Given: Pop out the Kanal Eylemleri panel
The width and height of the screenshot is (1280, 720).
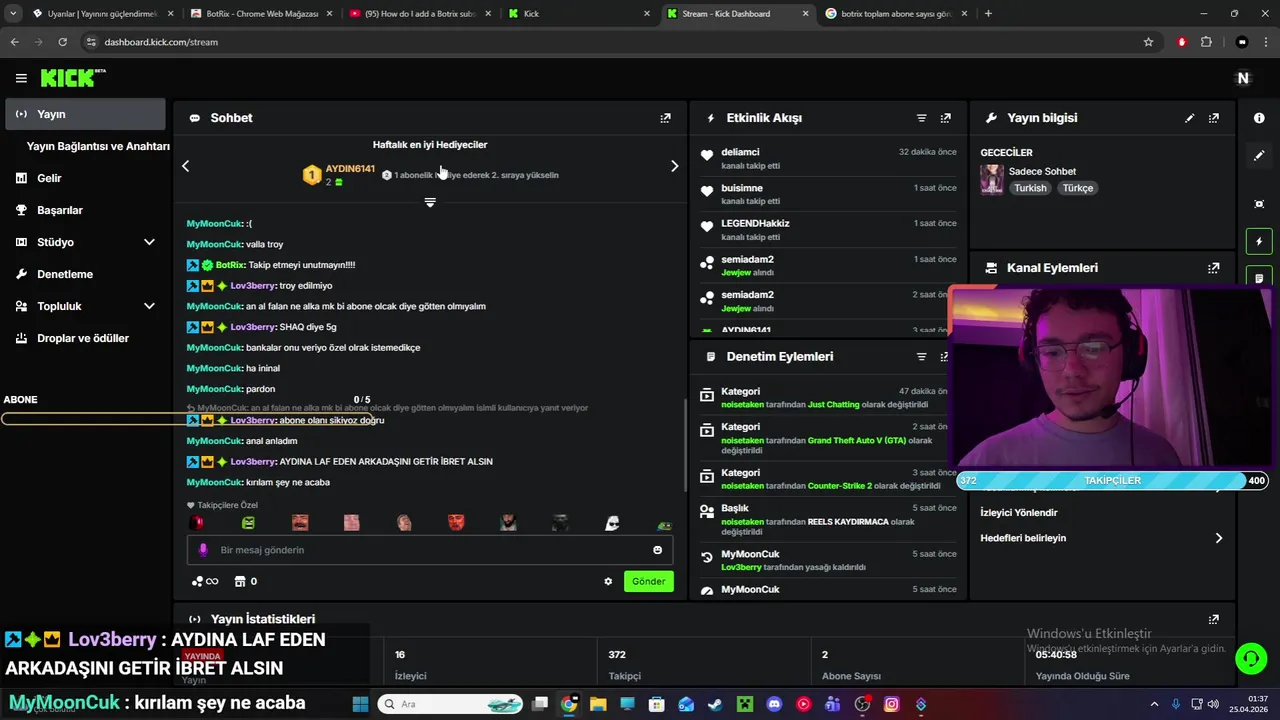Looking at the screenshot, I should [1214, 268].
